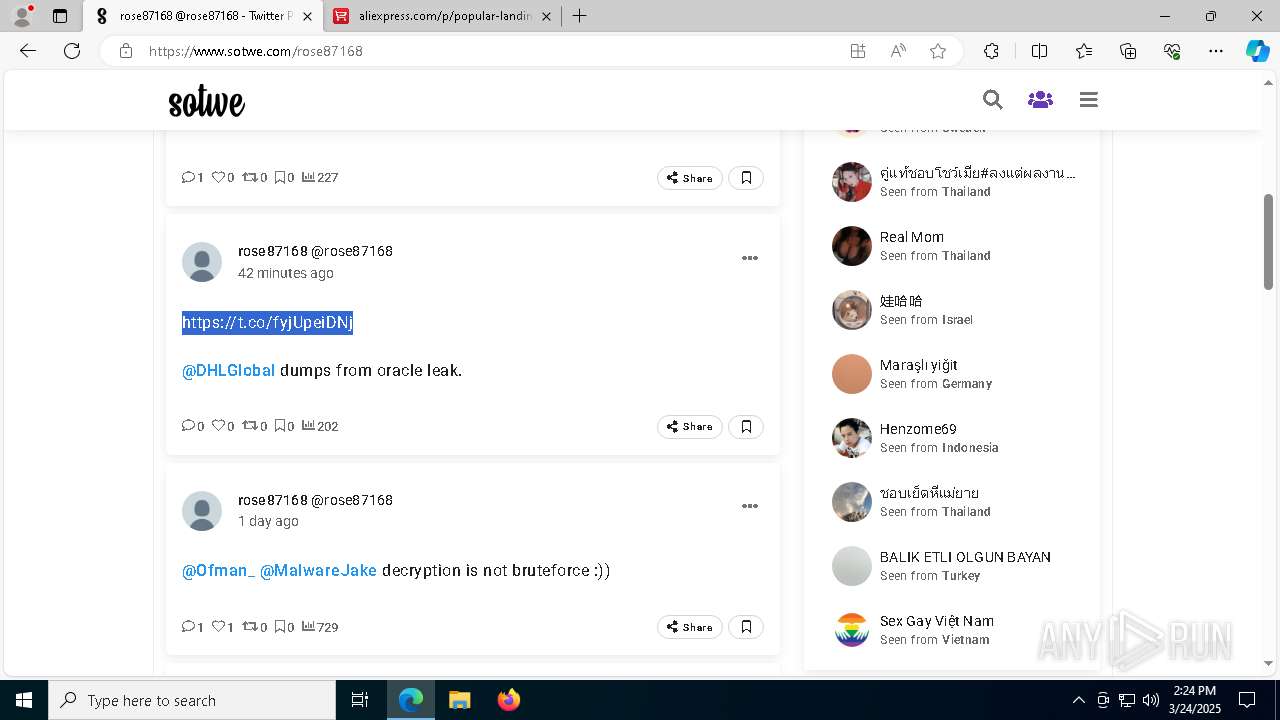Open tab actions menu button
Screen dimensions: 1280x720
coord(60,16)
